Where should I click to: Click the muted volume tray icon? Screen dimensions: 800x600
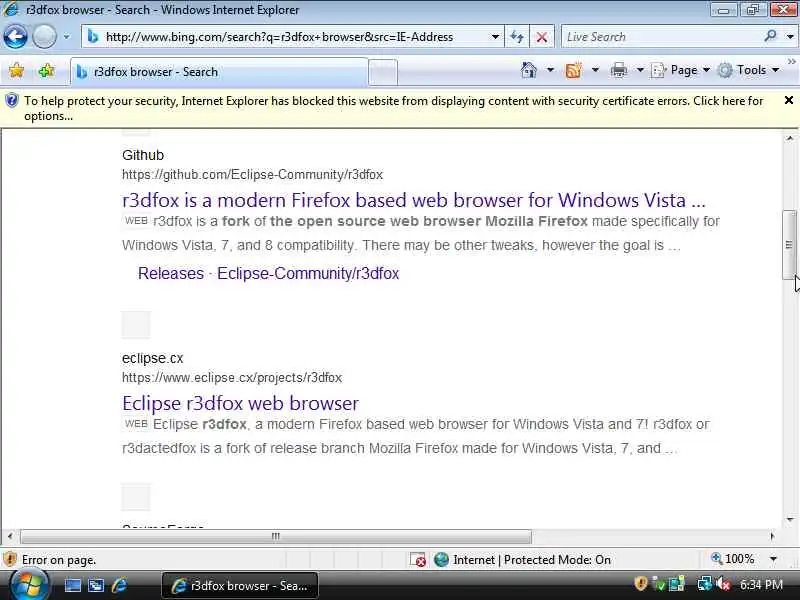pos(722,584)
